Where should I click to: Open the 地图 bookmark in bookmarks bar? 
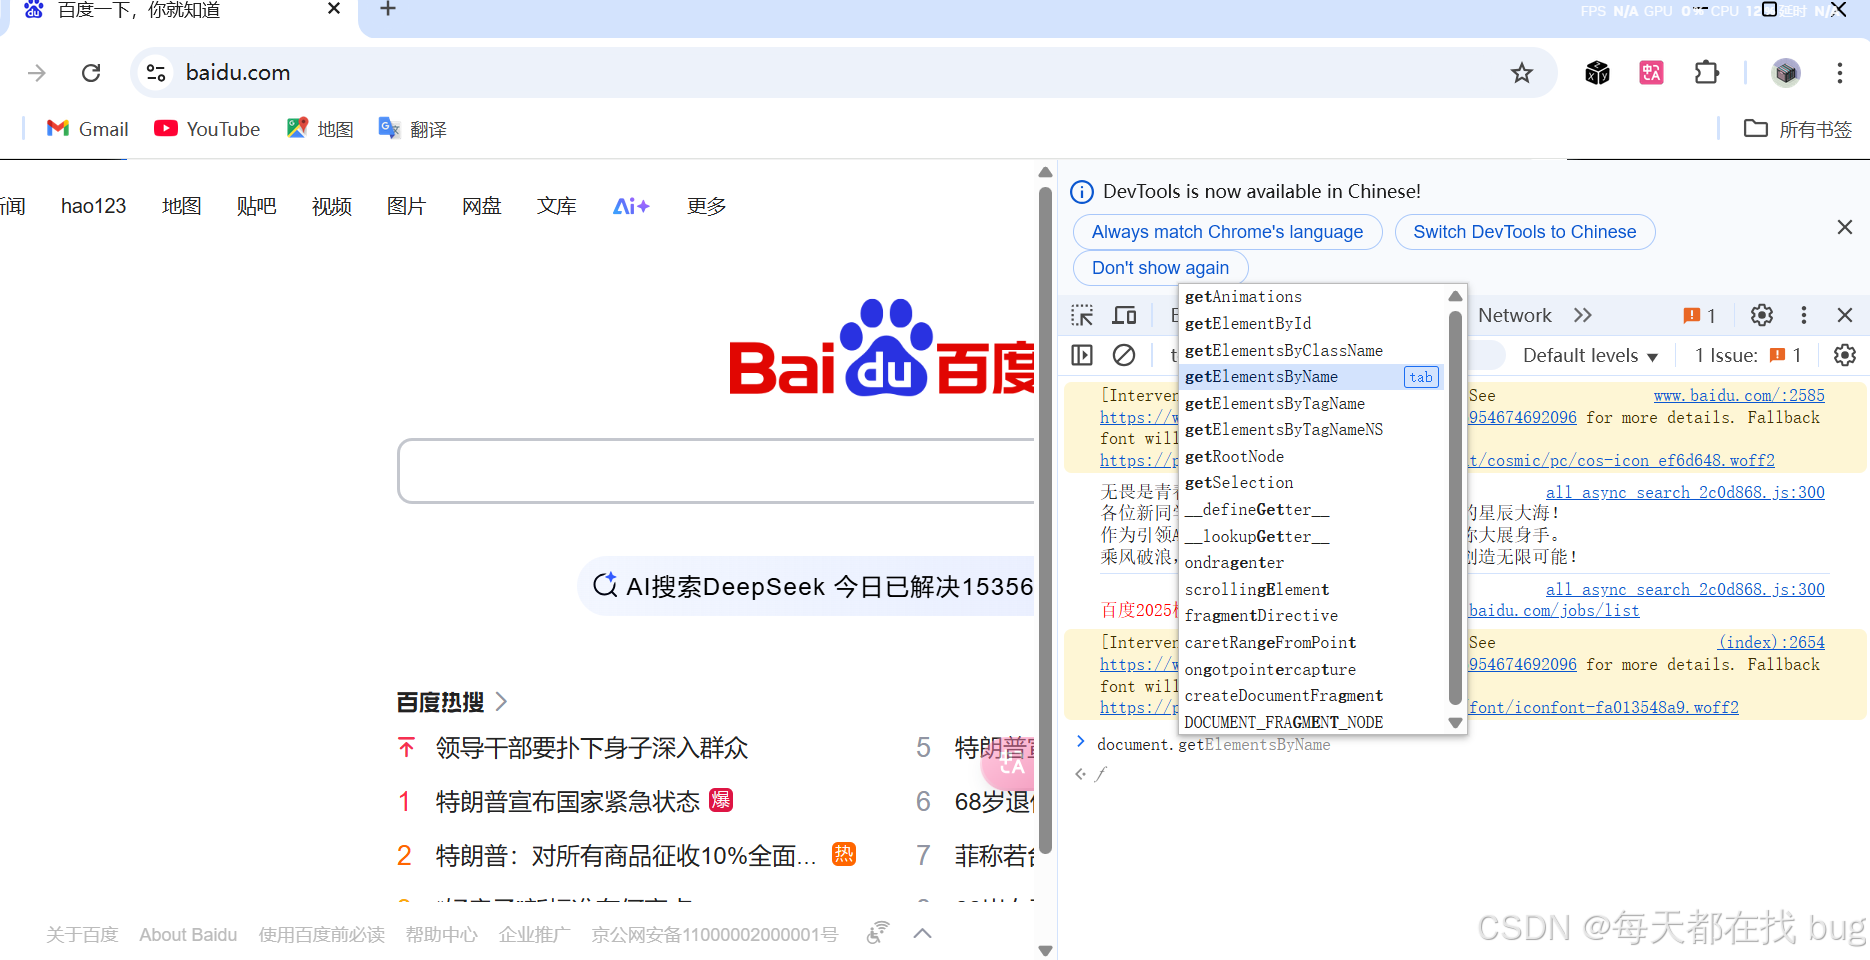[320, 129]
